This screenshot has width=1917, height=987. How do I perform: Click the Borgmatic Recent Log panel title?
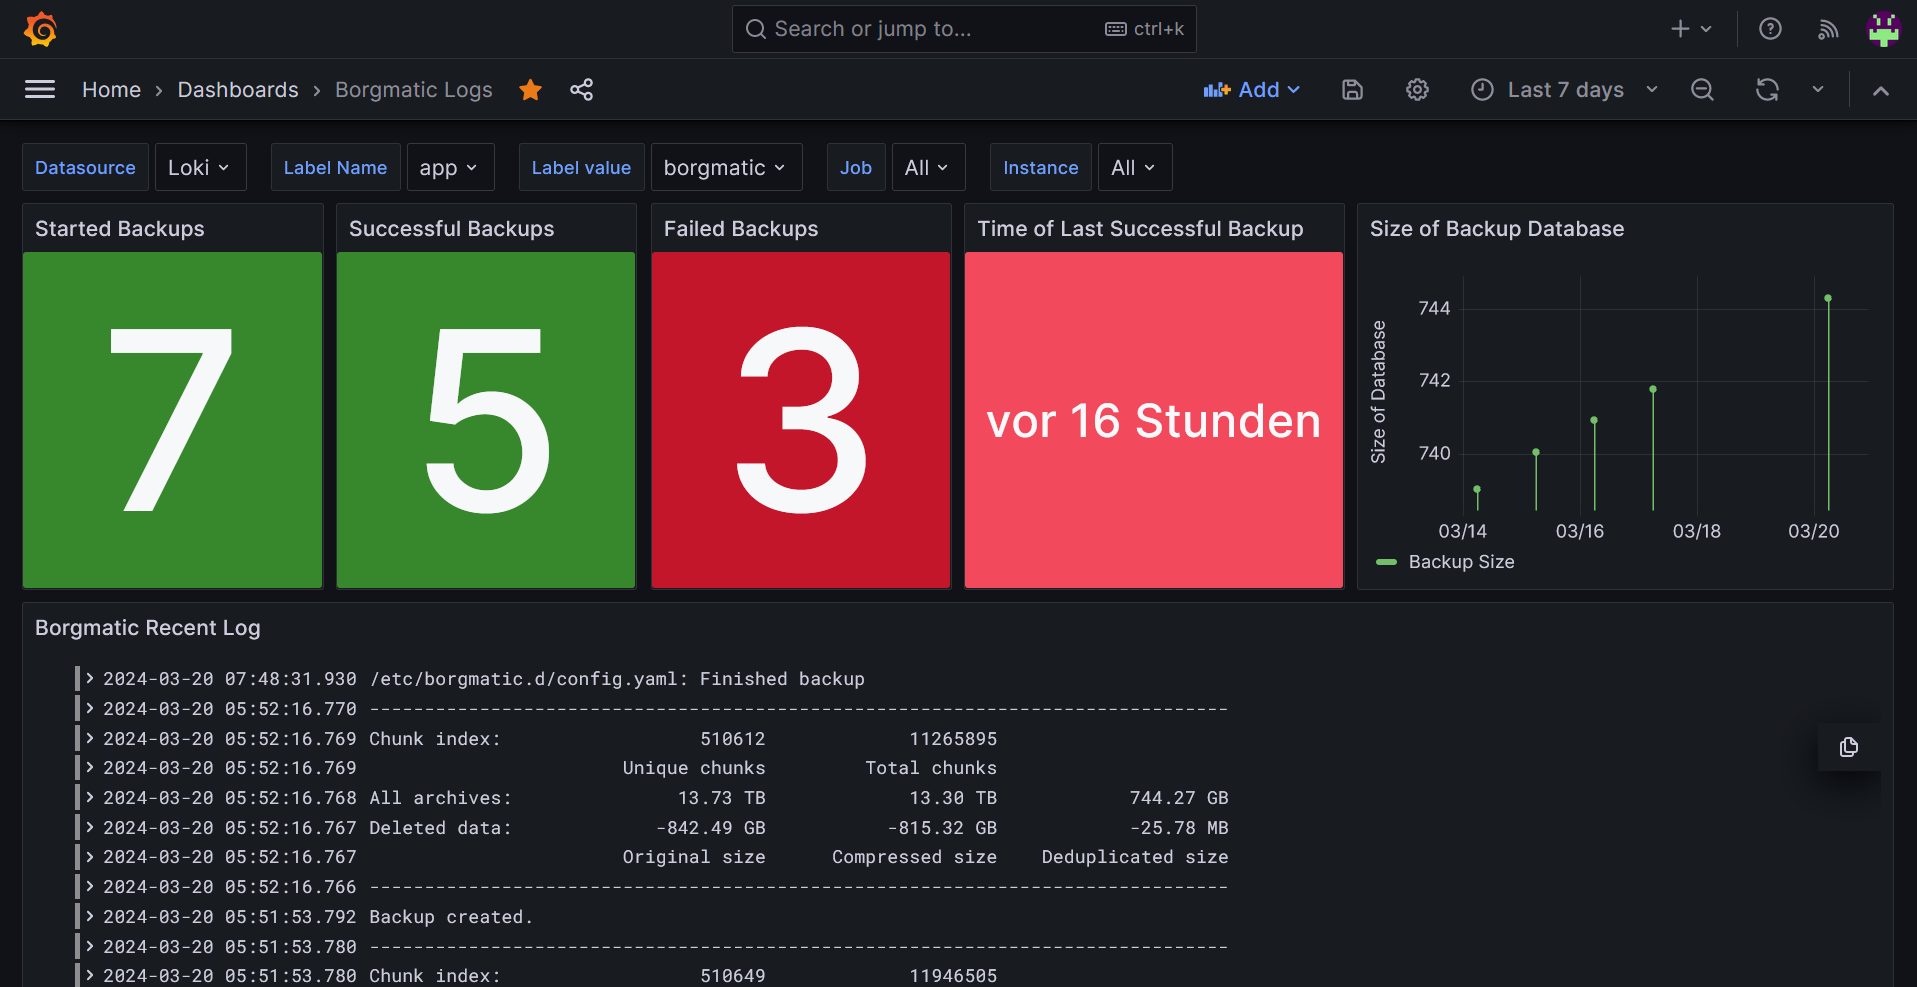pos(148,628)
